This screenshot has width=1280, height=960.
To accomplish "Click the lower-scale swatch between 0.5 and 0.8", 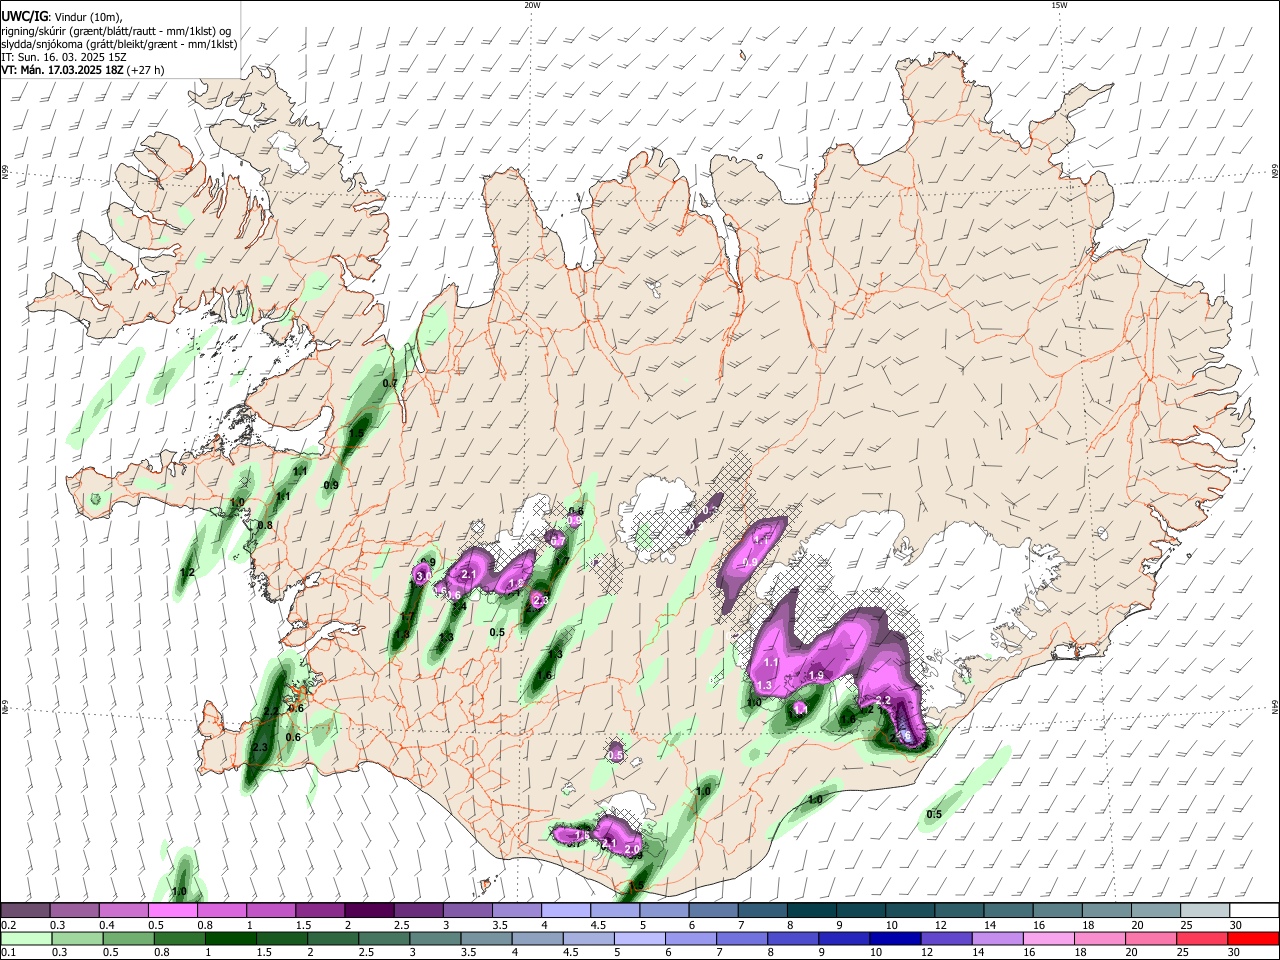I will pos(128,939).
